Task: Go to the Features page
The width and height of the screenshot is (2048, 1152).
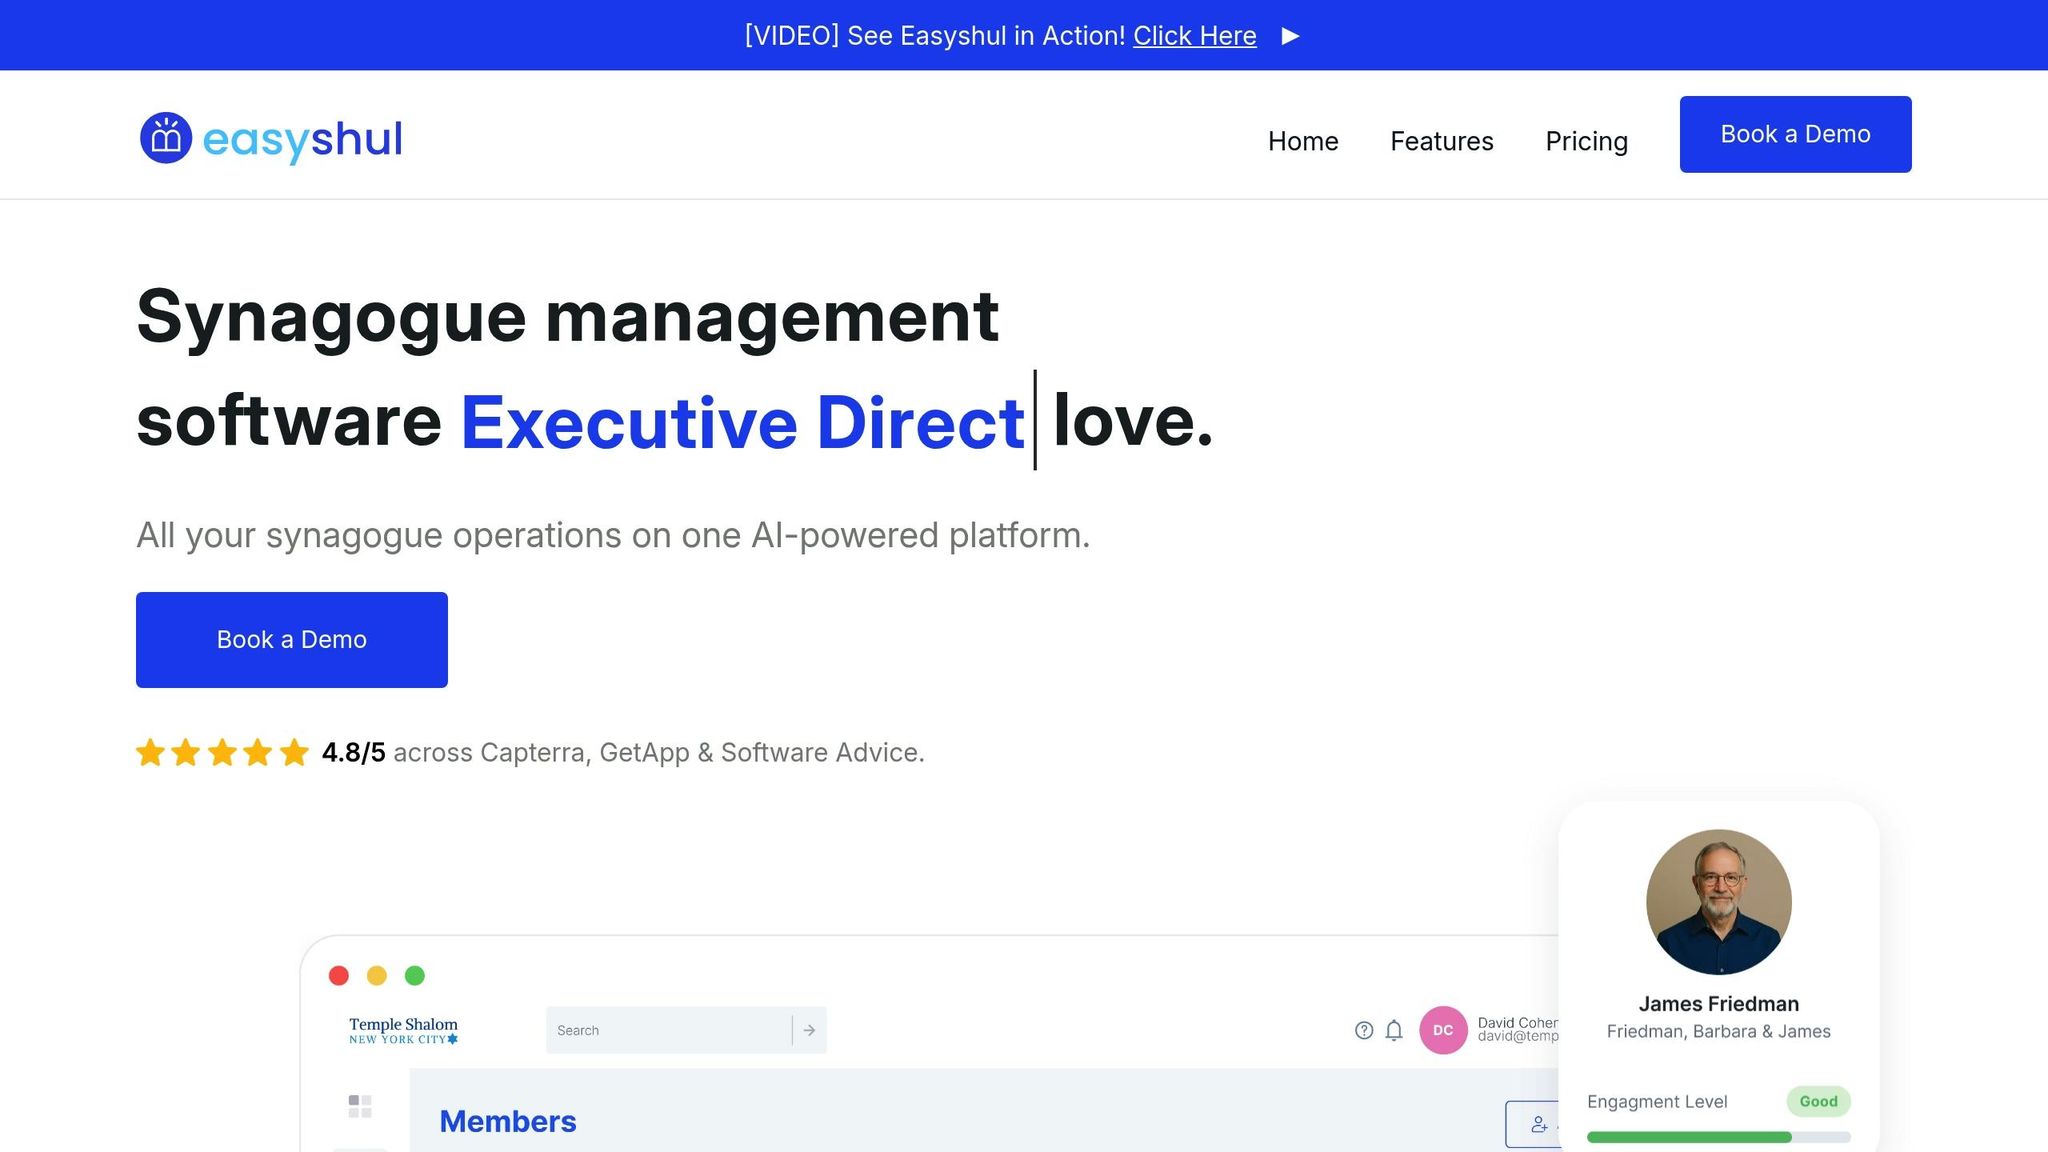Action: point(1441,141)
